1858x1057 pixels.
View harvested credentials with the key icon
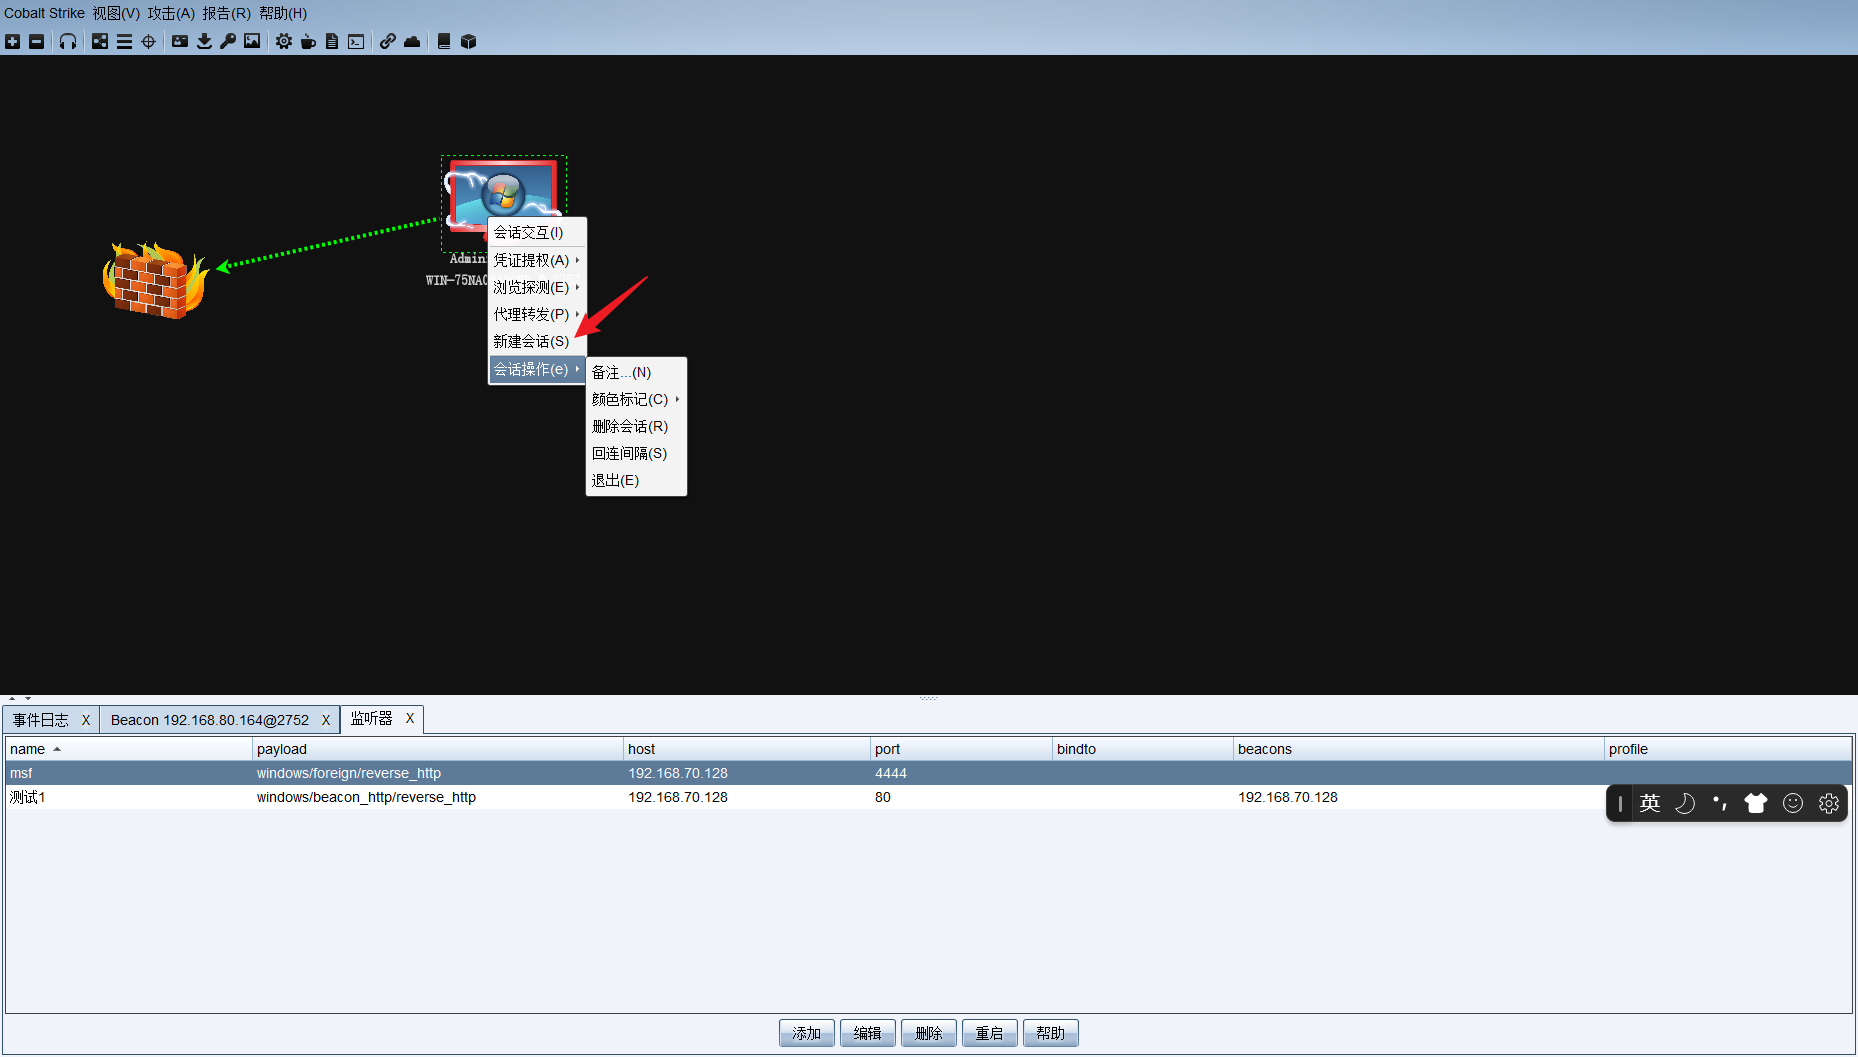coord(228,41)
